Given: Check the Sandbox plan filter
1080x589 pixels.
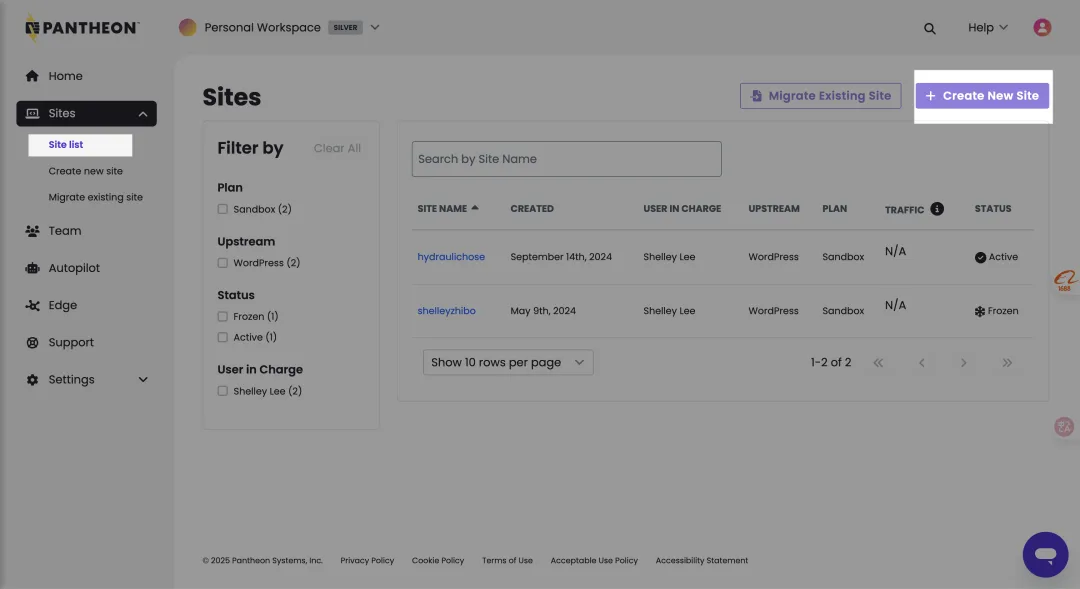Looking at the screenshot, I should (223, 209).
